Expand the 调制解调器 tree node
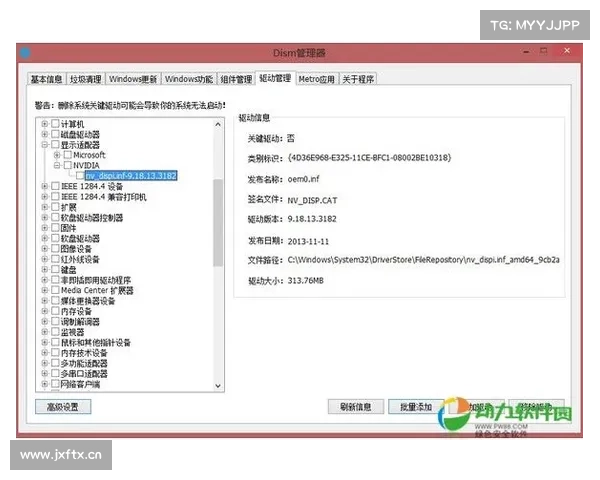The image size is (600, 480). pos(45,321)
